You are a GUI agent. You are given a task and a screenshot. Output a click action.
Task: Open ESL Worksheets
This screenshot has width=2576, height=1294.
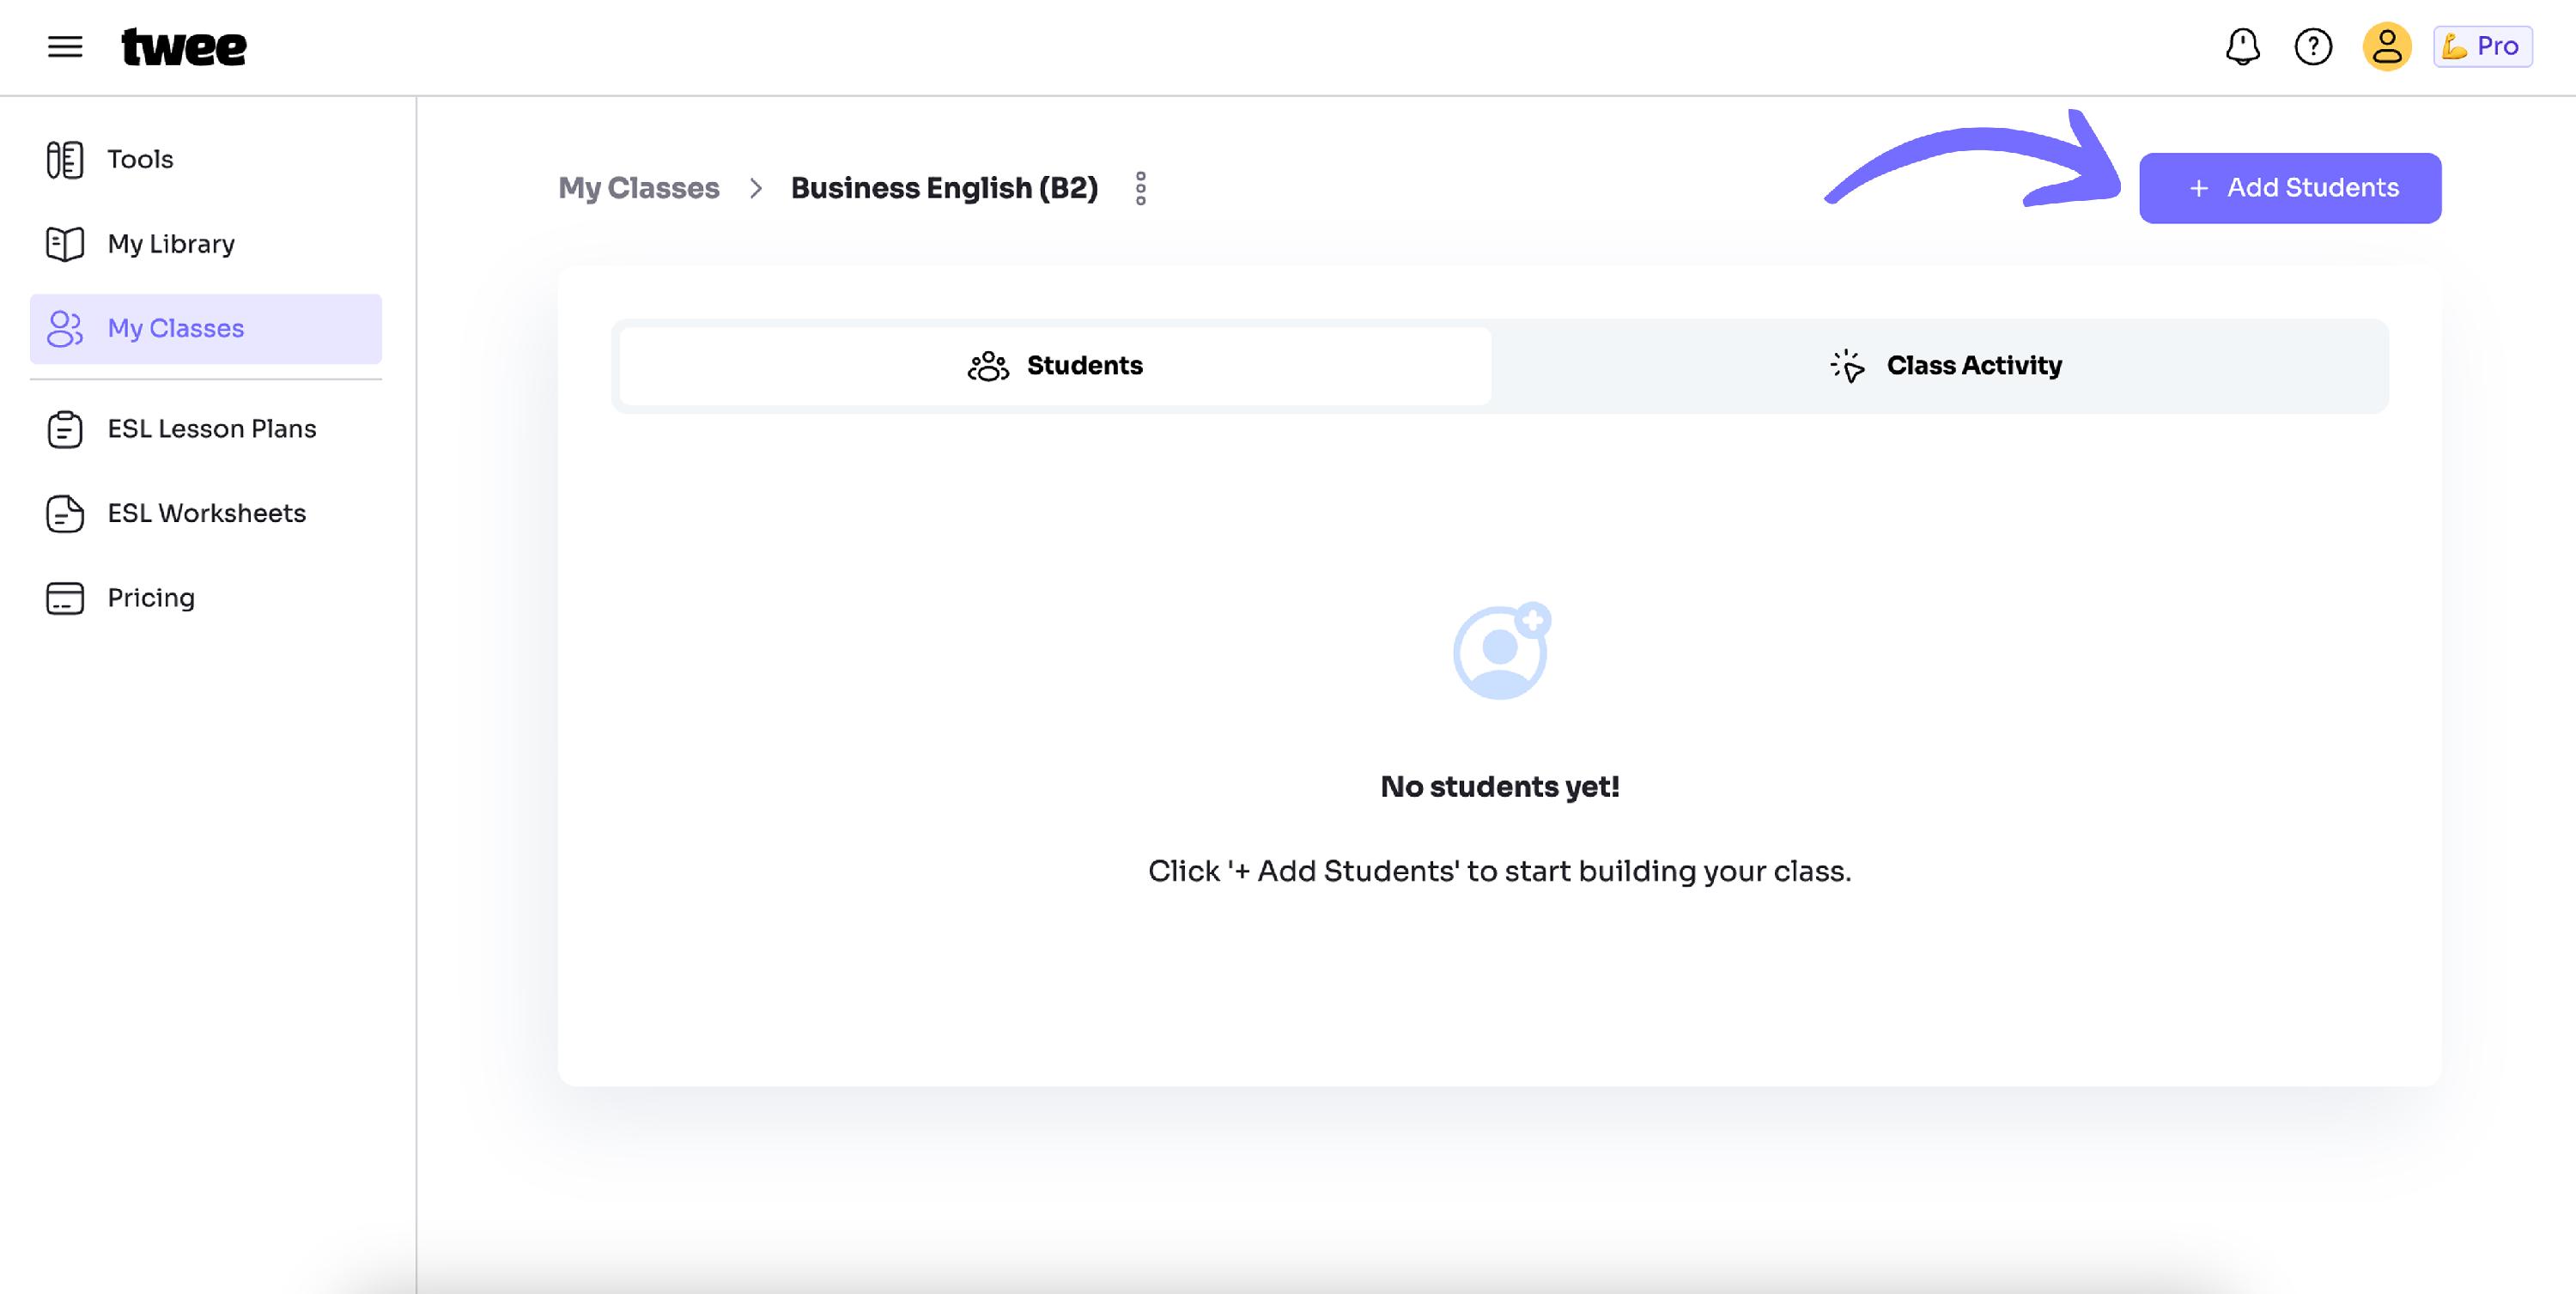click(206, 514)
